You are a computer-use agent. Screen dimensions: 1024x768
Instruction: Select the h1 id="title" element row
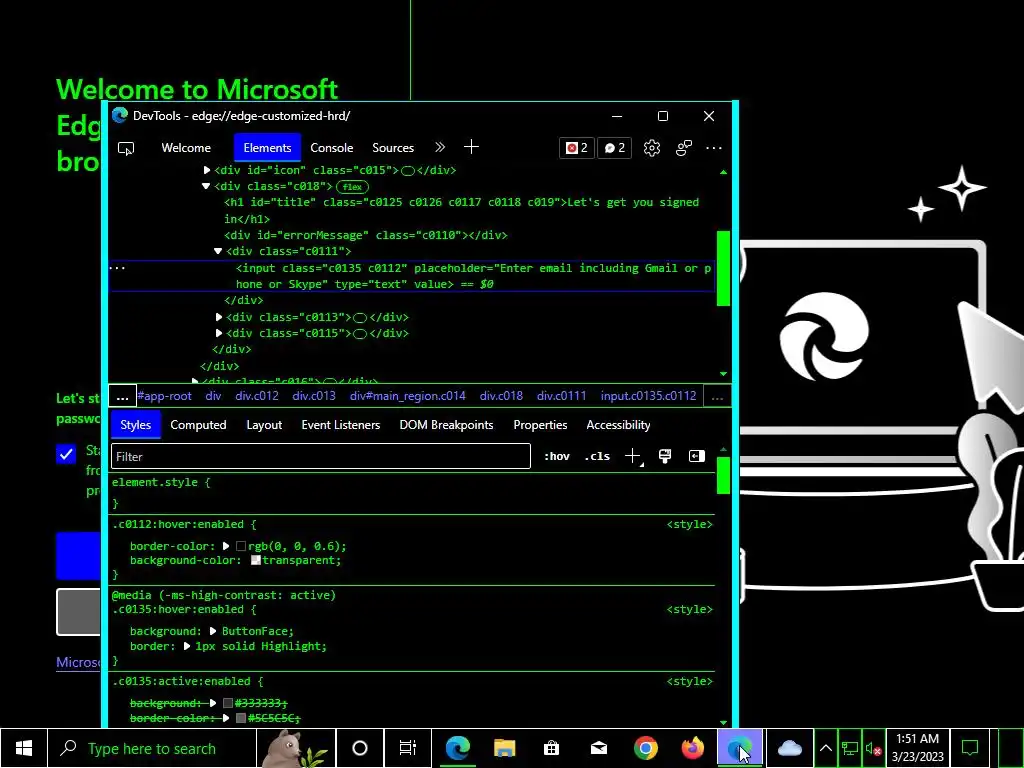pyautogui.click(x=462, y=210)
